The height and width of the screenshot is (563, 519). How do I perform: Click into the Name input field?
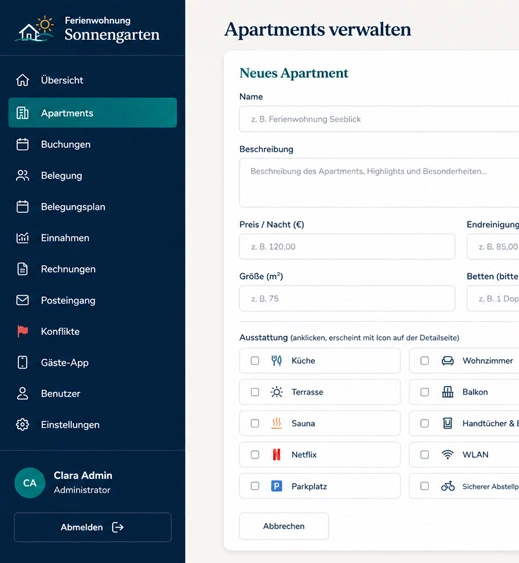tap(379, 119)
